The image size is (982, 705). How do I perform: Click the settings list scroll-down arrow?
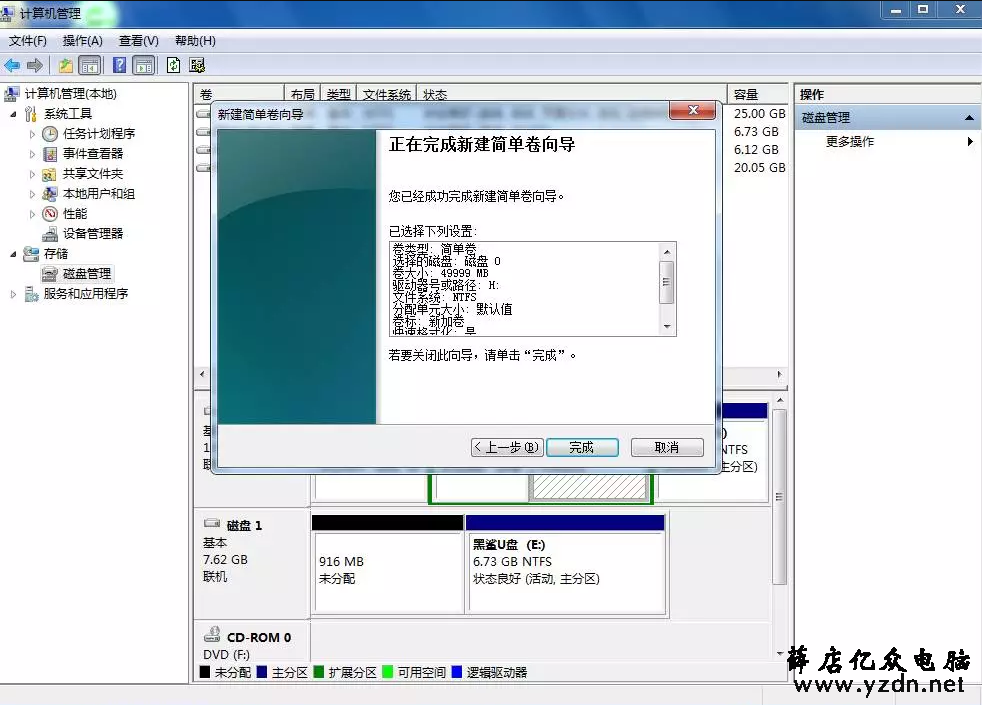point(667,327)
